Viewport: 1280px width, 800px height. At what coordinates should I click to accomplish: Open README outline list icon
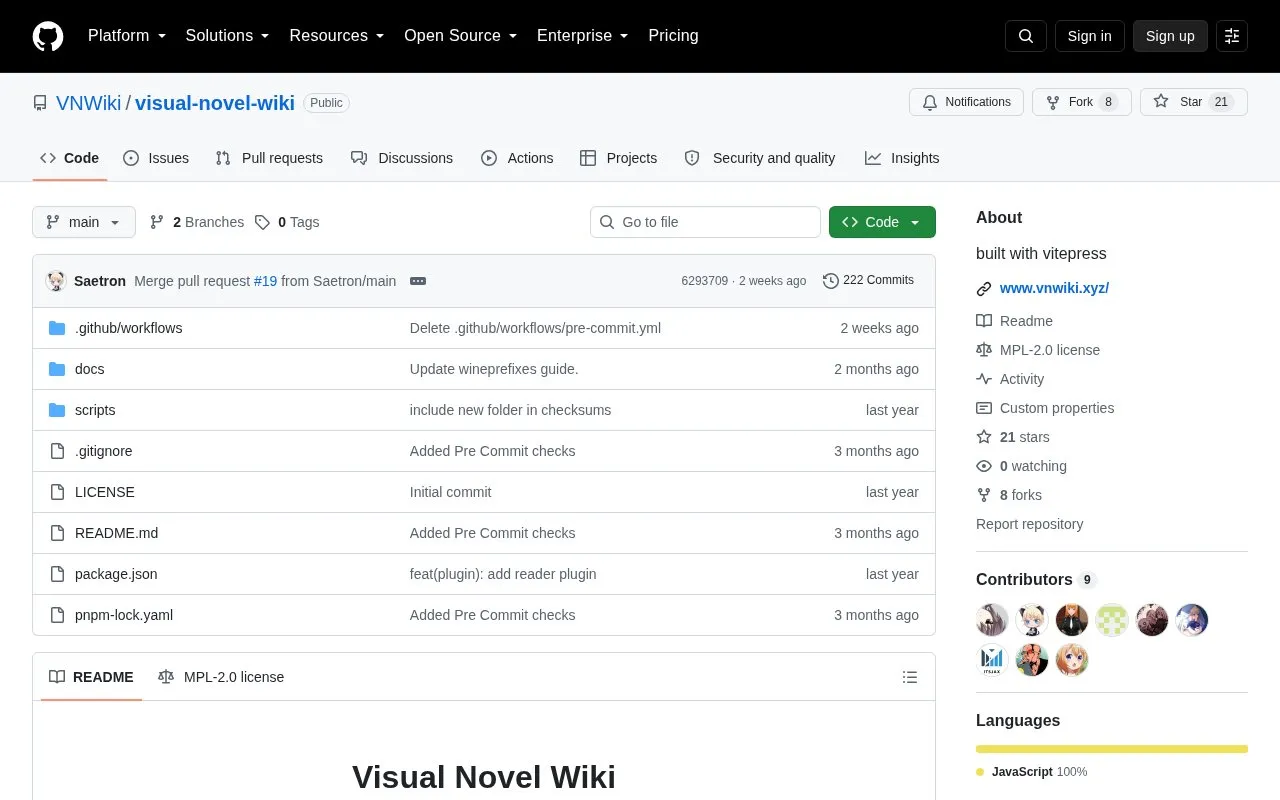(x=910, y=677)
